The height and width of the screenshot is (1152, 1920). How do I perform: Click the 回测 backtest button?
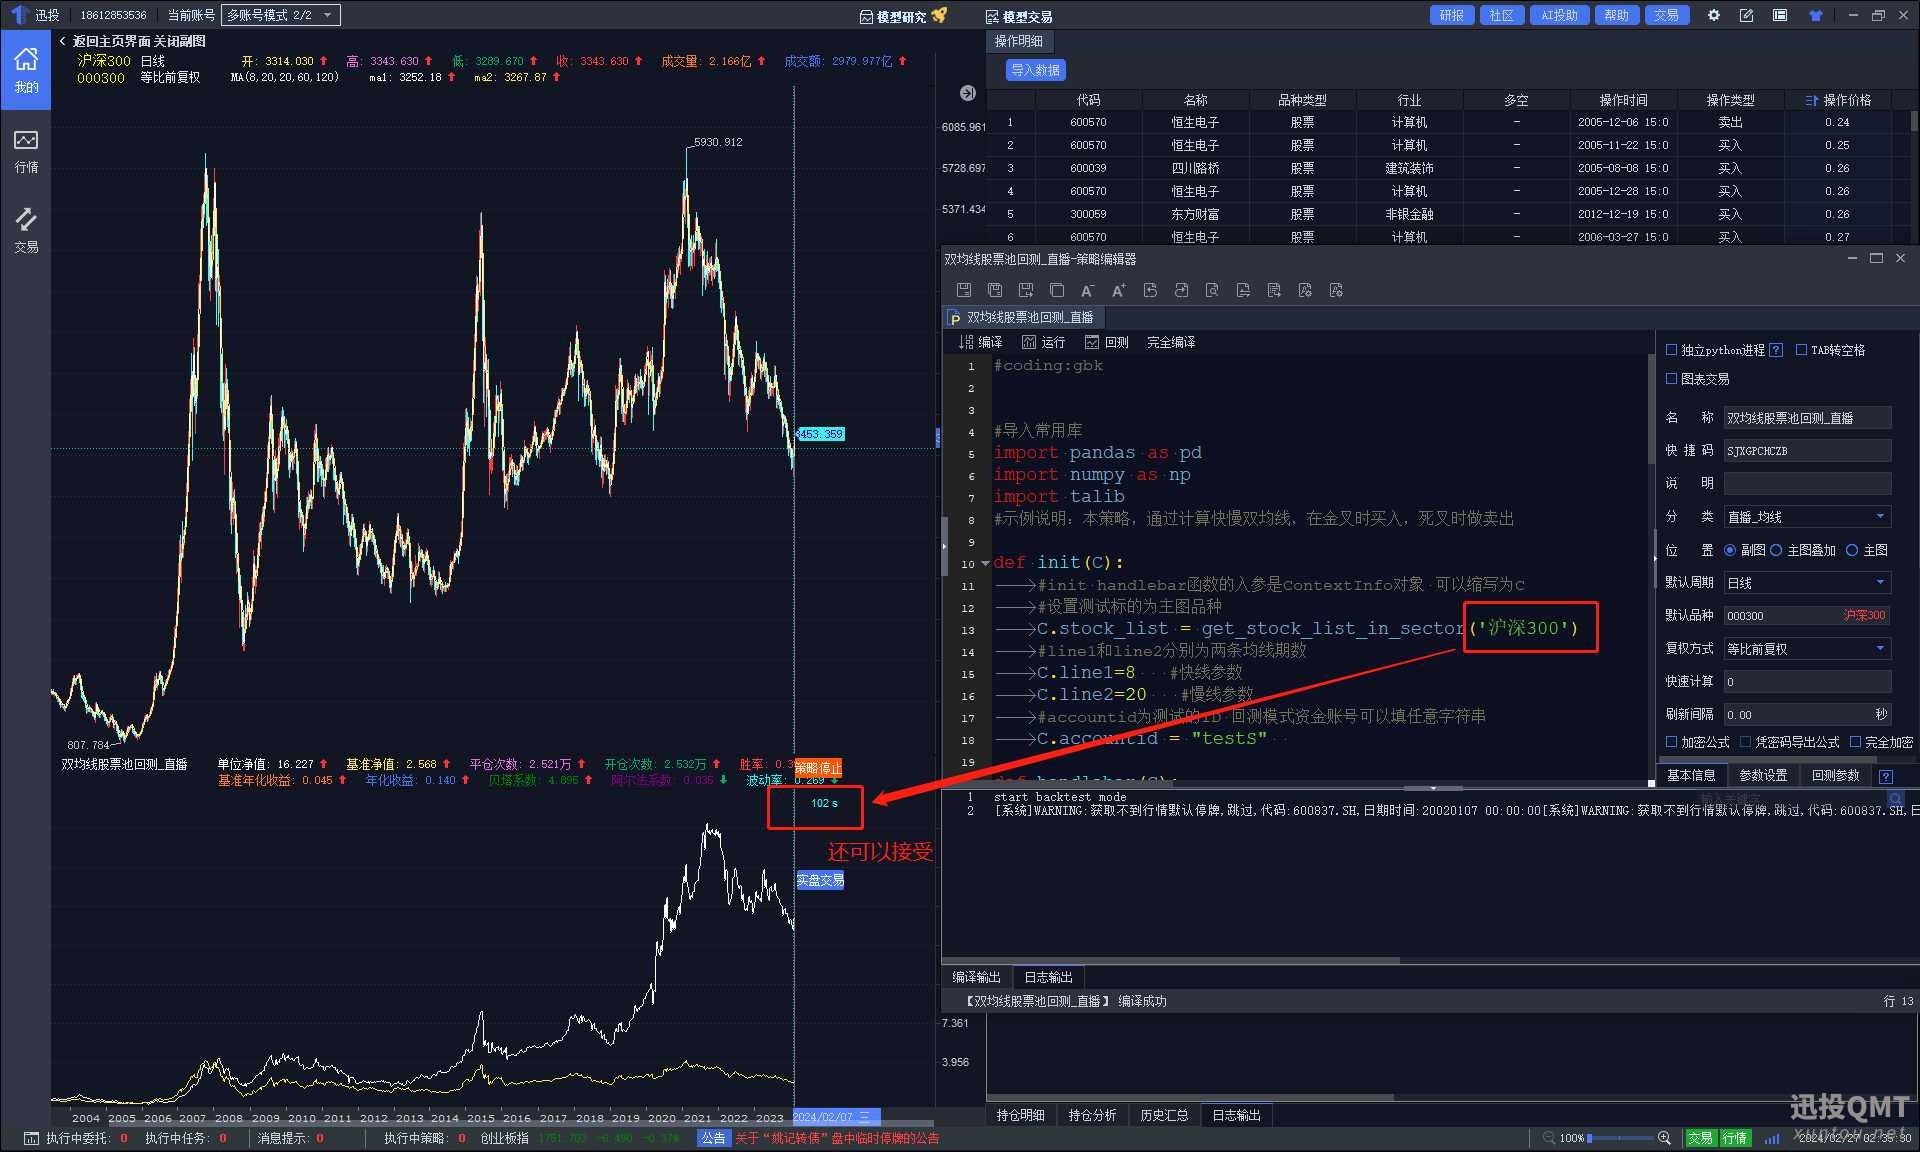point(1106,342)
